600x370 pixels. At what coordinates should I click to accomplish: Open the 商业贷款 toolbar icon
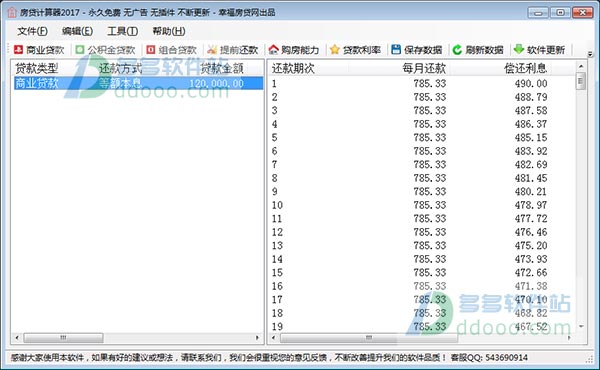point(18,50)
